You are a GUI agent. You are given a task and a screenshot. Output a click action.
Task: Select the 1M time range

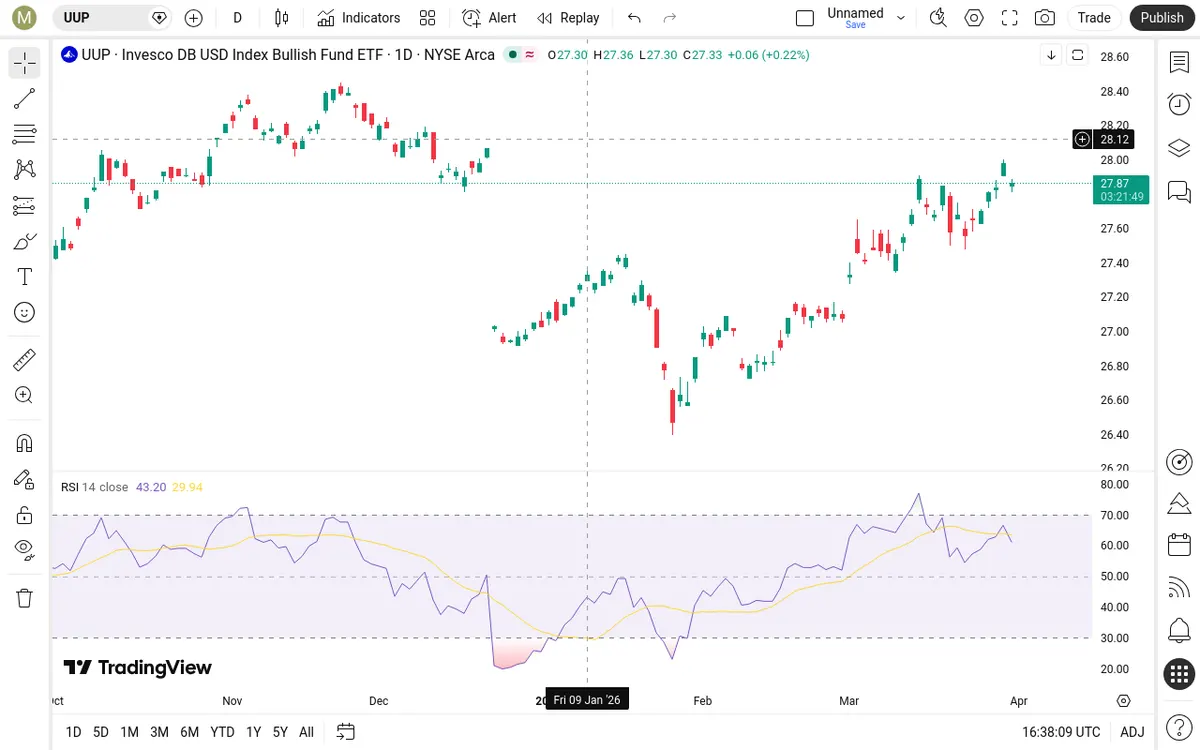click(129, 732)
